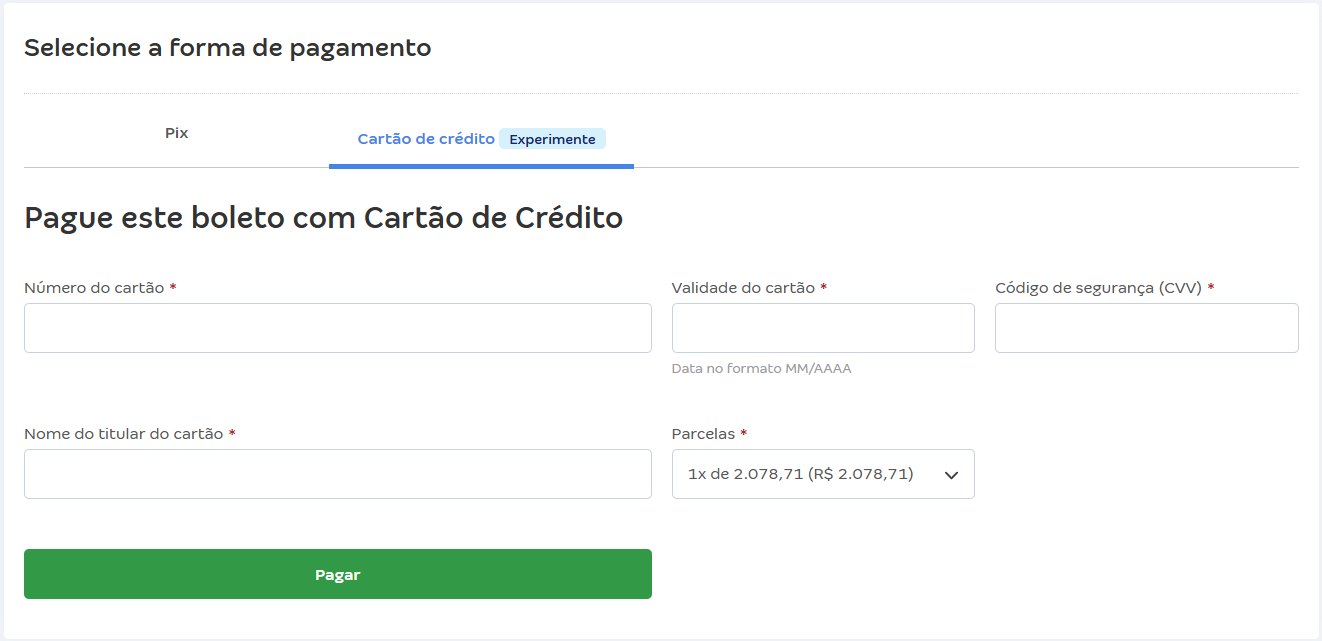Switch to the Pix payment tab
The height and width of the screenshot is (641, 1322).
coord(176,132)
